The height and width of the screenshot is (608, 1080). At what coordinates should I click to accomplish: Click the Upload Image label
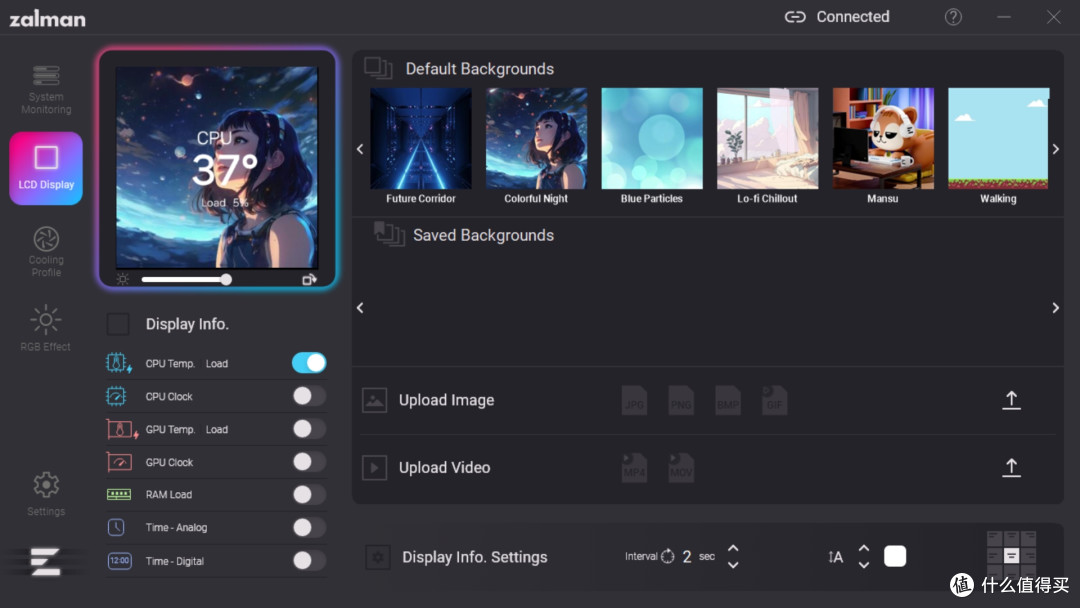point(446,400)
